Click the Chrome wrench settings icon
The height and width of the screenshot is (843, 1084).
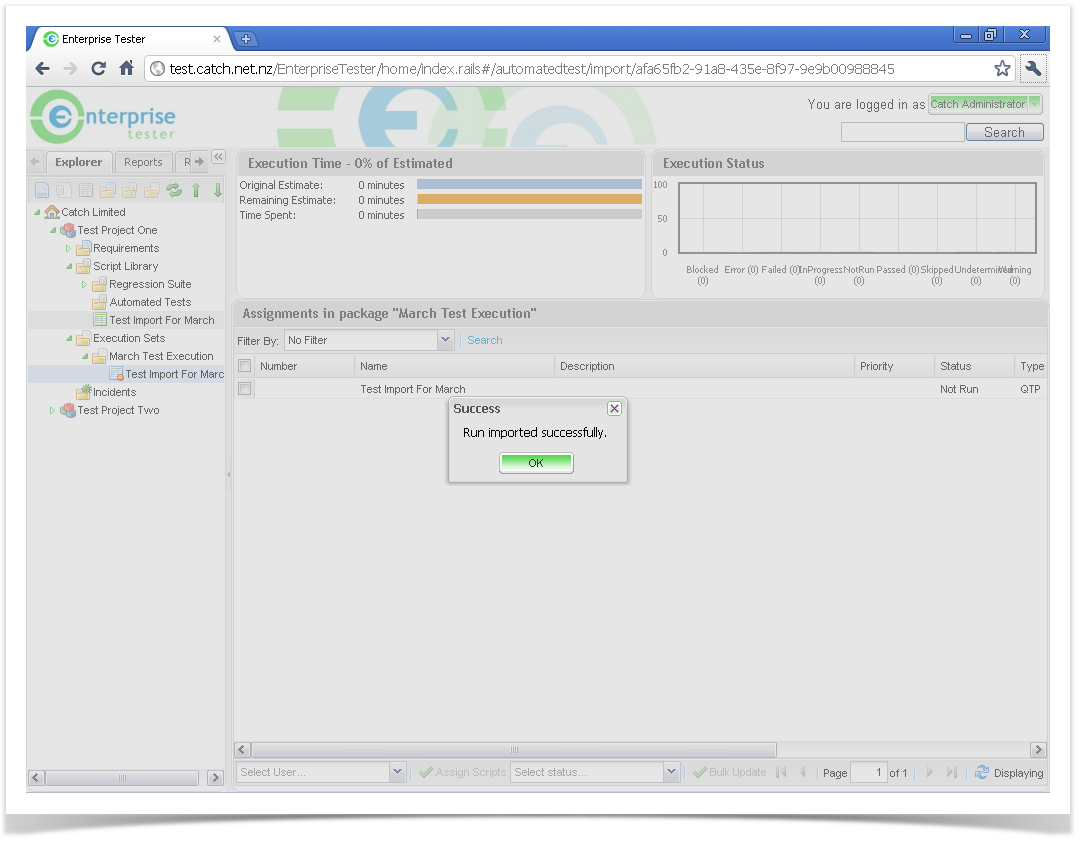[1033, 69]
